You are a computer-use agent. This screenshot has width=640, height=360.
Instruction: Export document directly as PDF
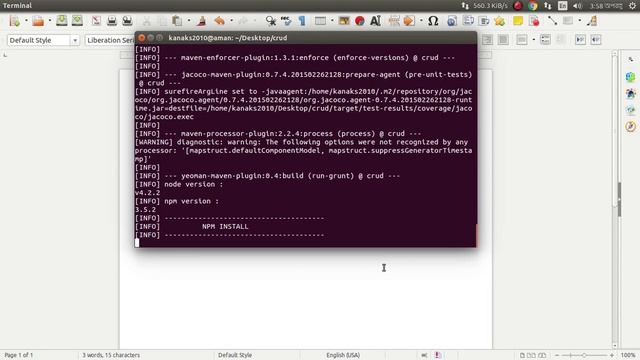click(x=96, y=20)
